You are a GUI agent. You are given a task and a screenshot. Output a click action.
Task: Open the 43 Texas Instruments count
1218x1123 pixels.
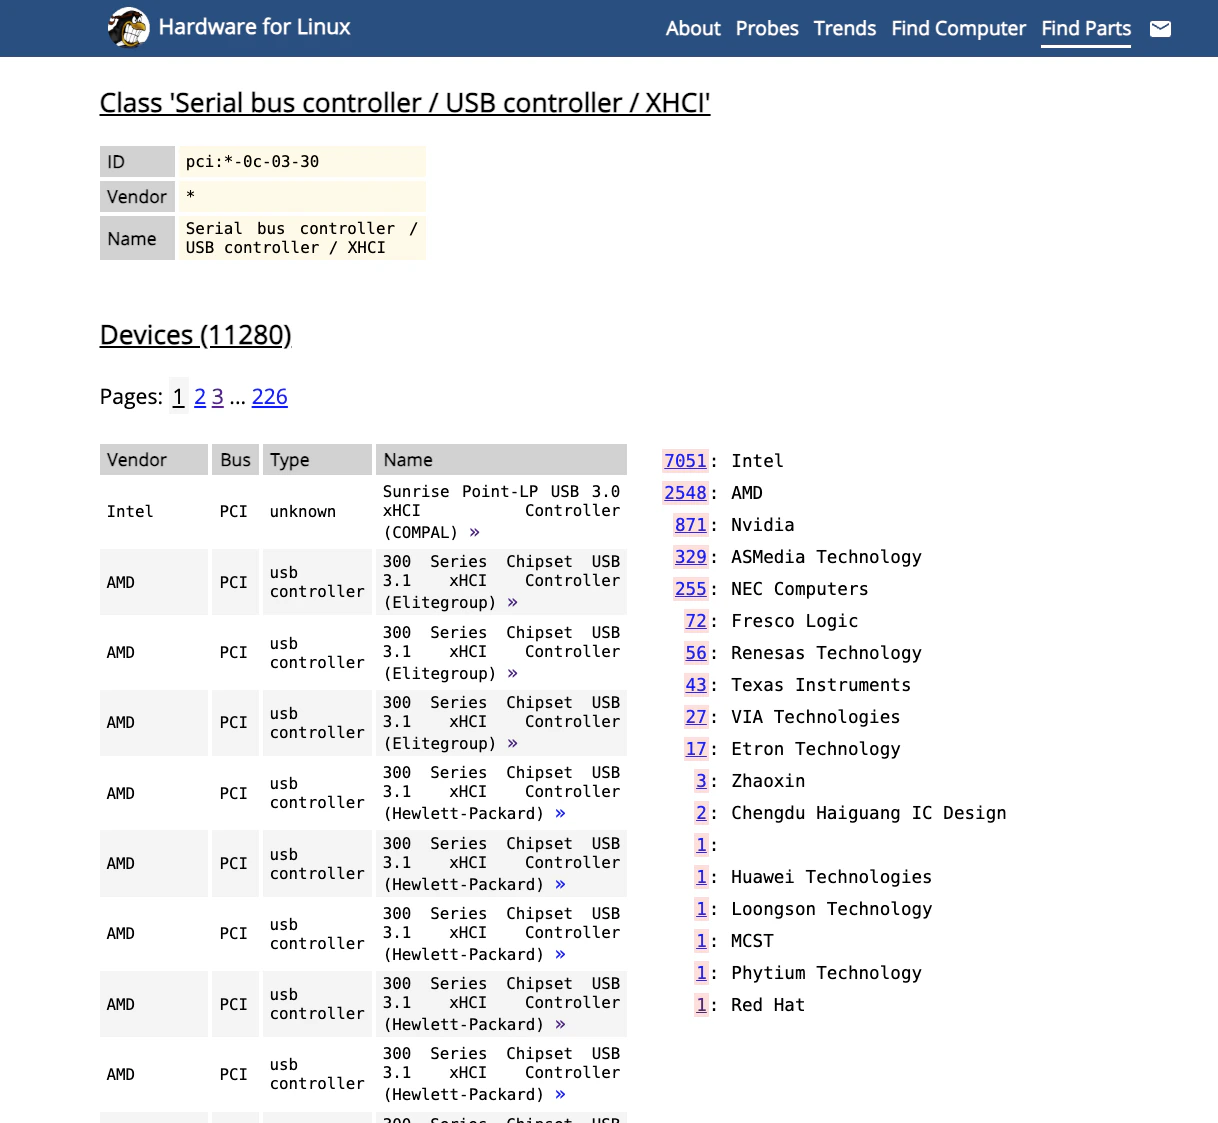(x=696, y=685)
